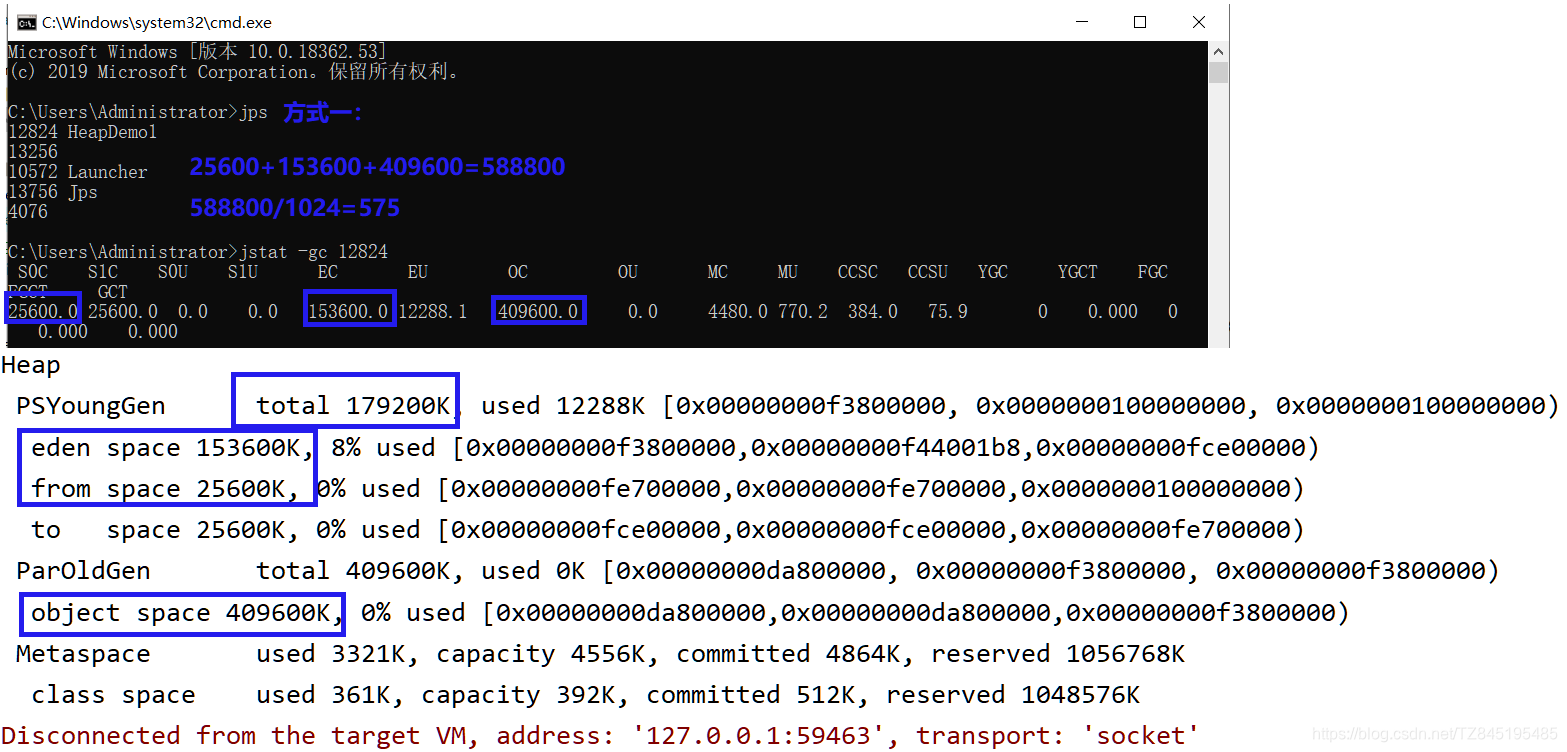This screenshot has height=752, width=1567.
Task: Close the cmd.exe window
Action: [x=1199, y=22]
